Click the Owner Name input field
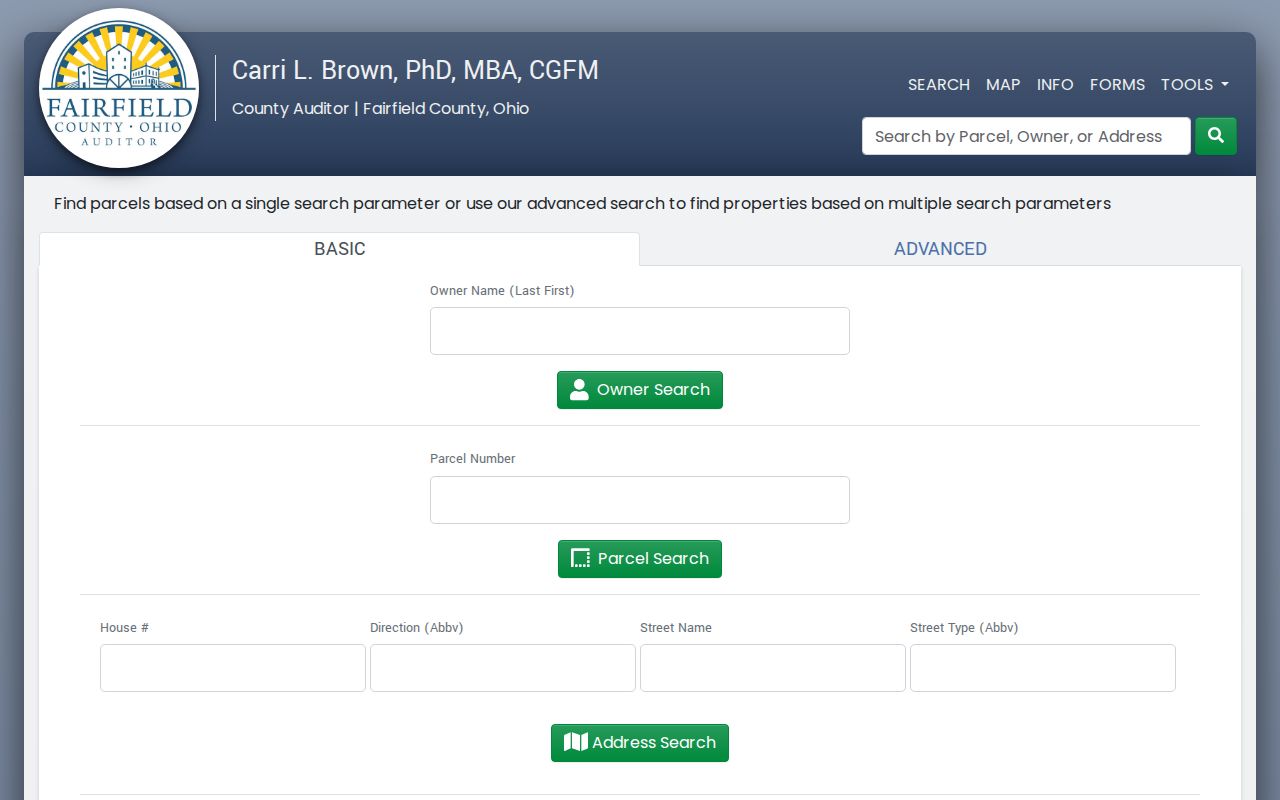The width and height of the screenshot is (1280, 800). (x=640, y=331)
